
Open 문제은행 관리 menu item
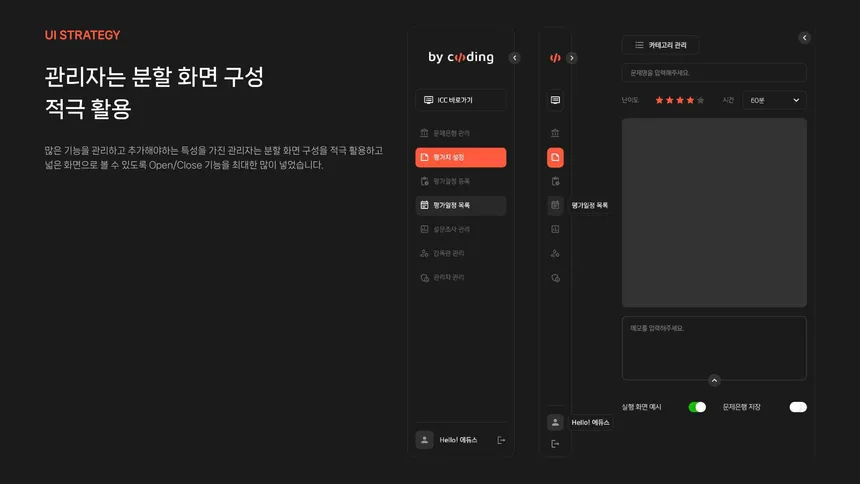[461, 133]
